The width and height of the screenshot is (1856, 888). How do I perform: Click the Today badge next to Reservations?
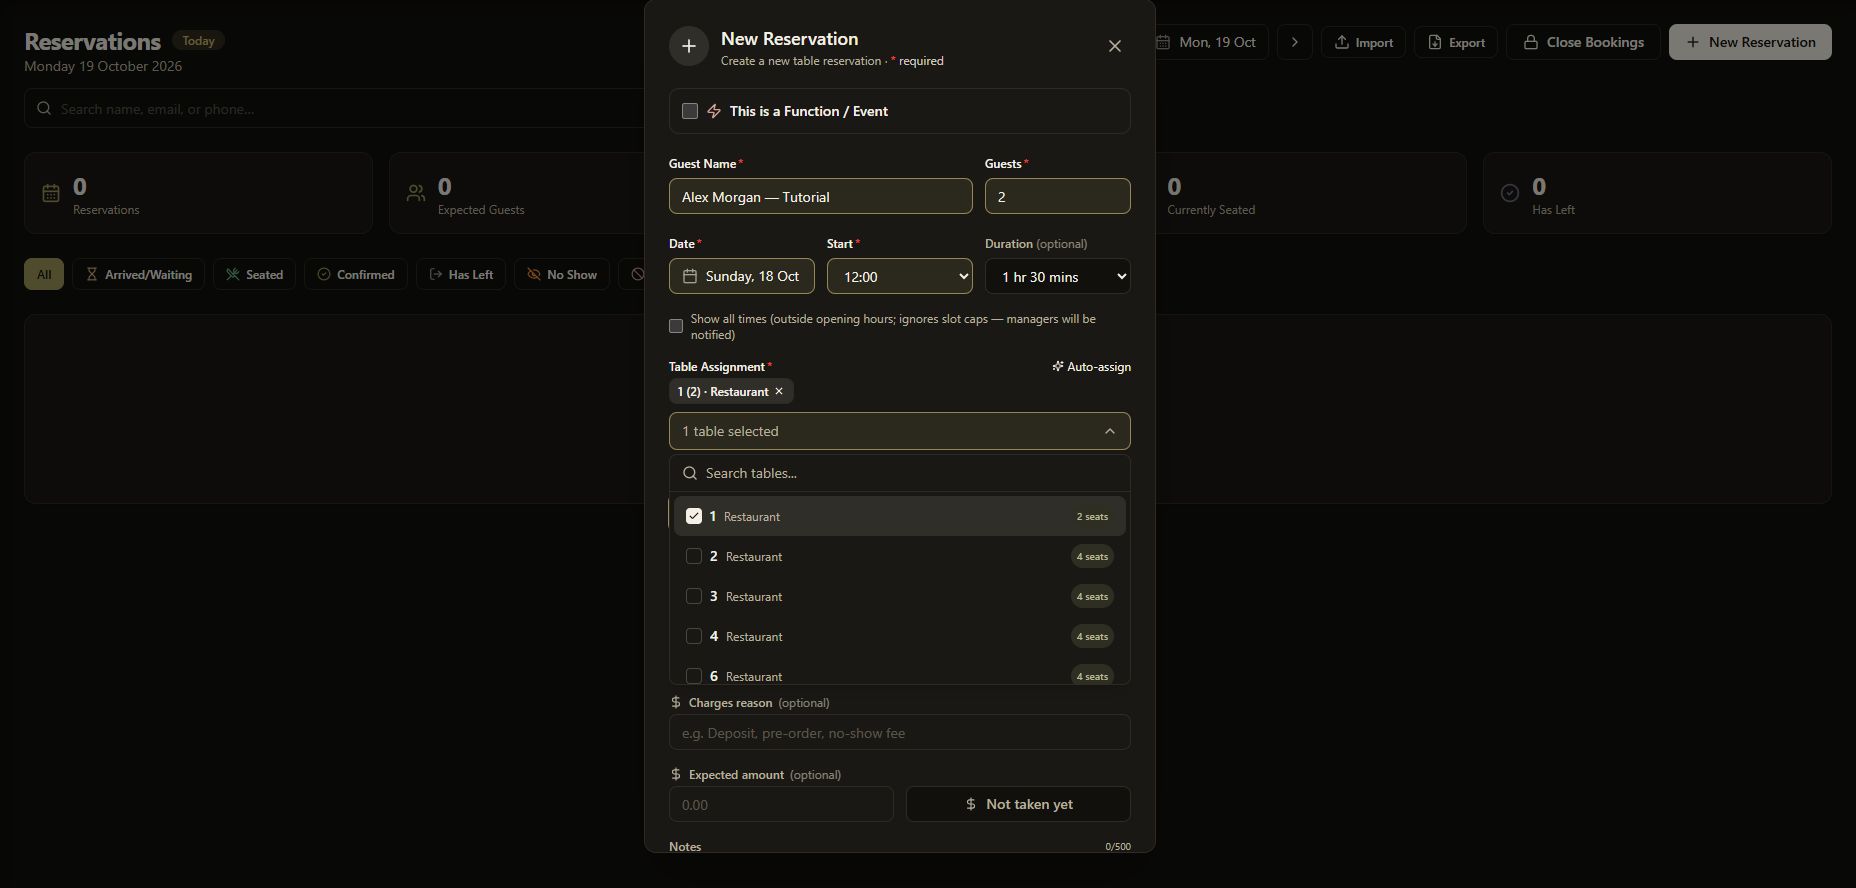click(x=198, y=41)
